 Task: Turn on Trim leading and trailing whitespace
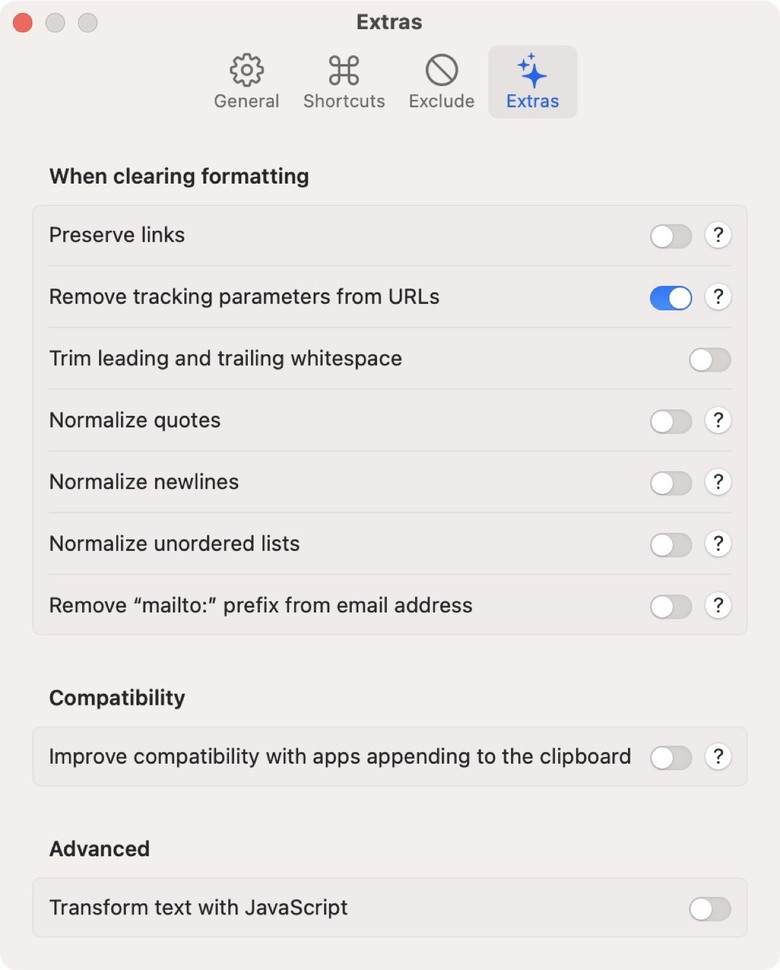[710, 359]
